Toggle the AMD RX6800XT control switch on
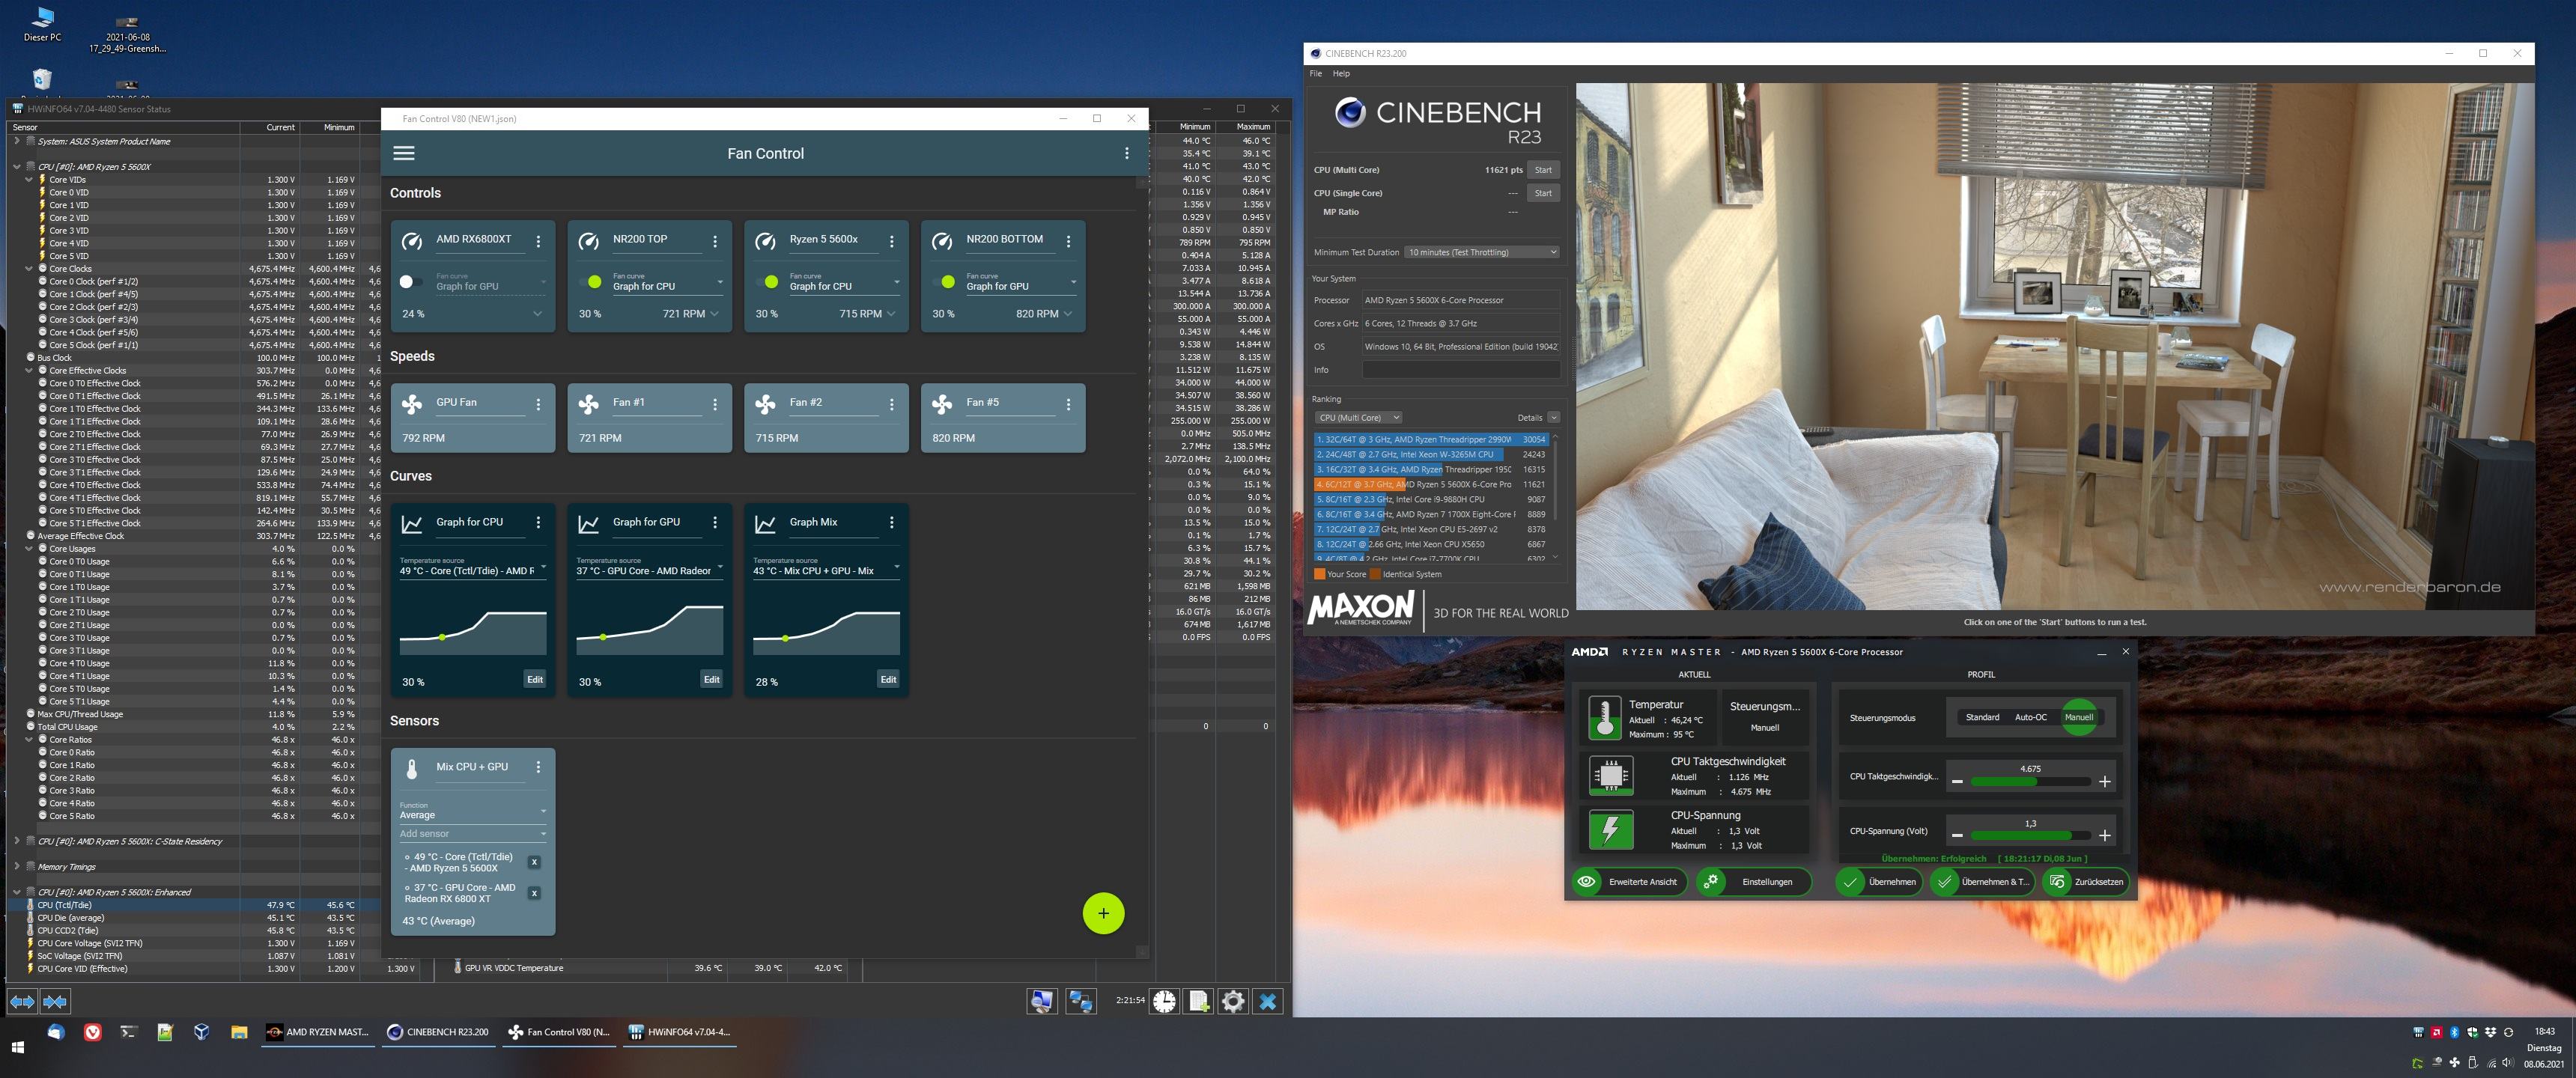The image size is (2576, 1078). coord(410,282)
